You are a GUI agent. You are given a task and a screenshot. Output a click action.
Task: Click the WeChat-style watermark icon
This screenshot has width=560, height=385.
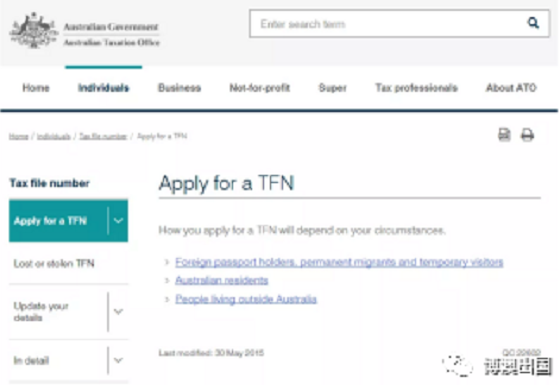[458, 366]
